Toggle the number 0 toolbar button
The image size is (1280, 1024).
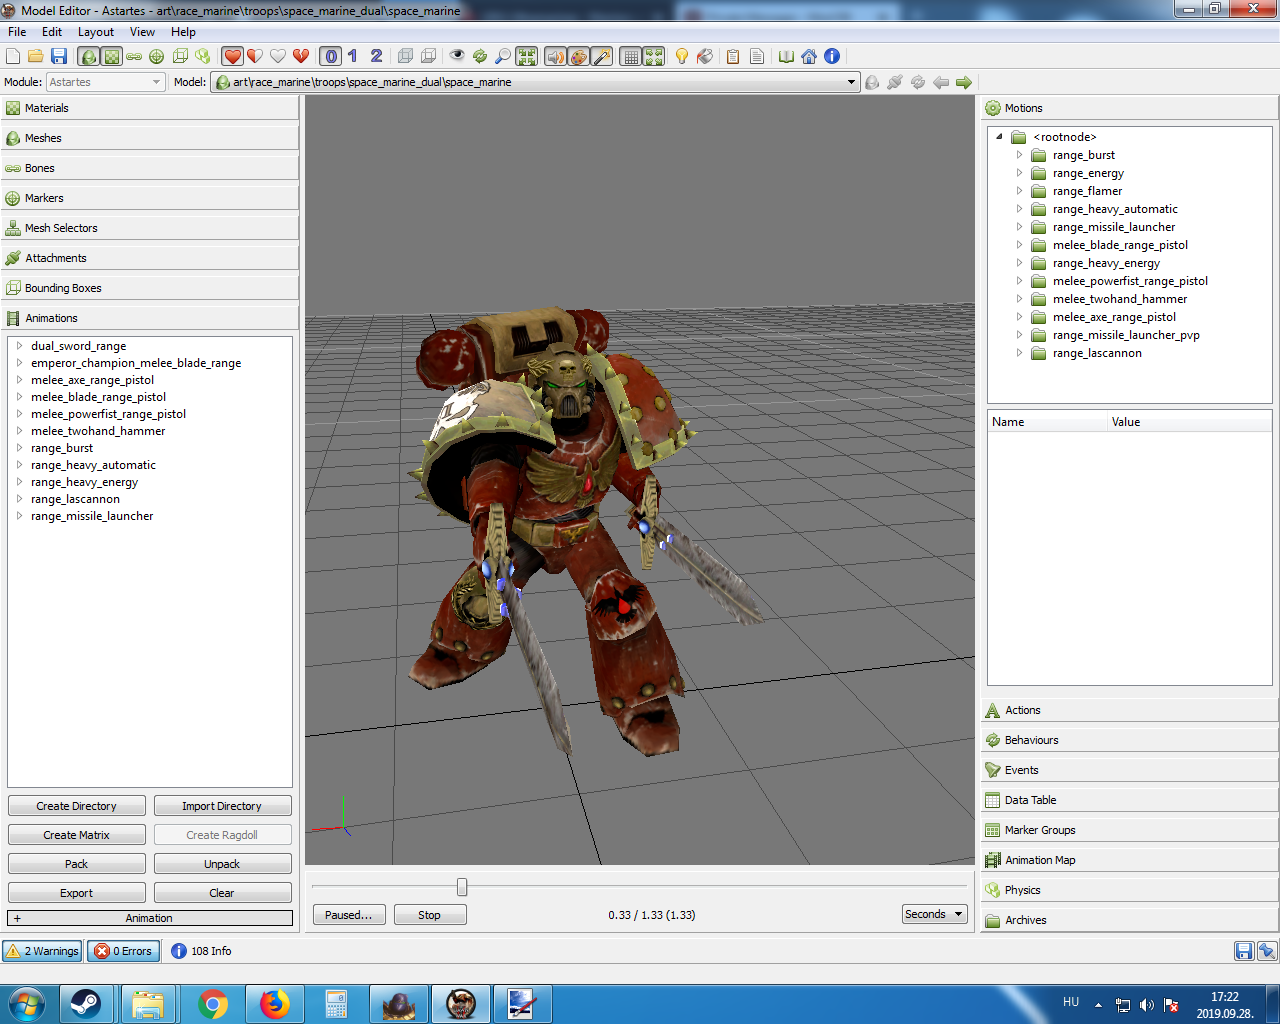[332, 57]
